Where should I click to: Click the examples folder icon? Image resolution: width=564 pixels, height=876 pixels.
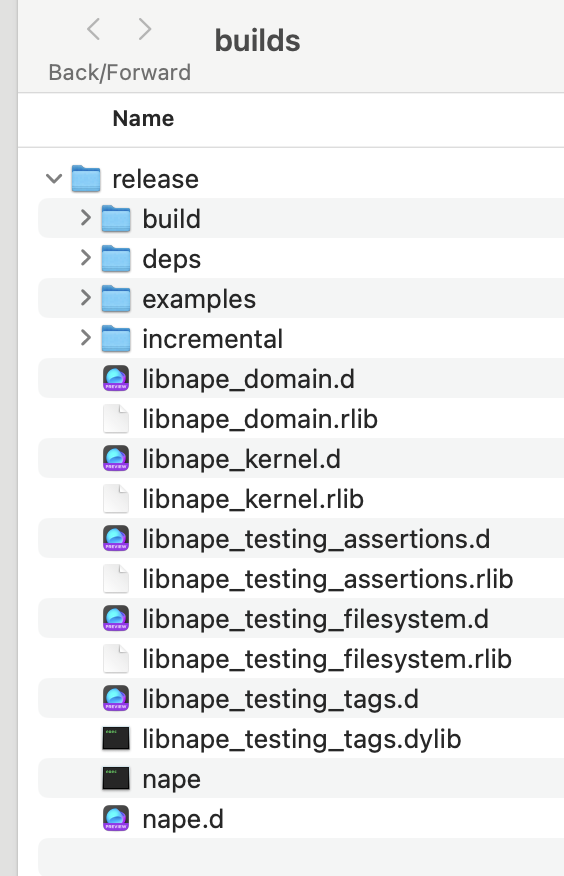[x=116, y=298]
